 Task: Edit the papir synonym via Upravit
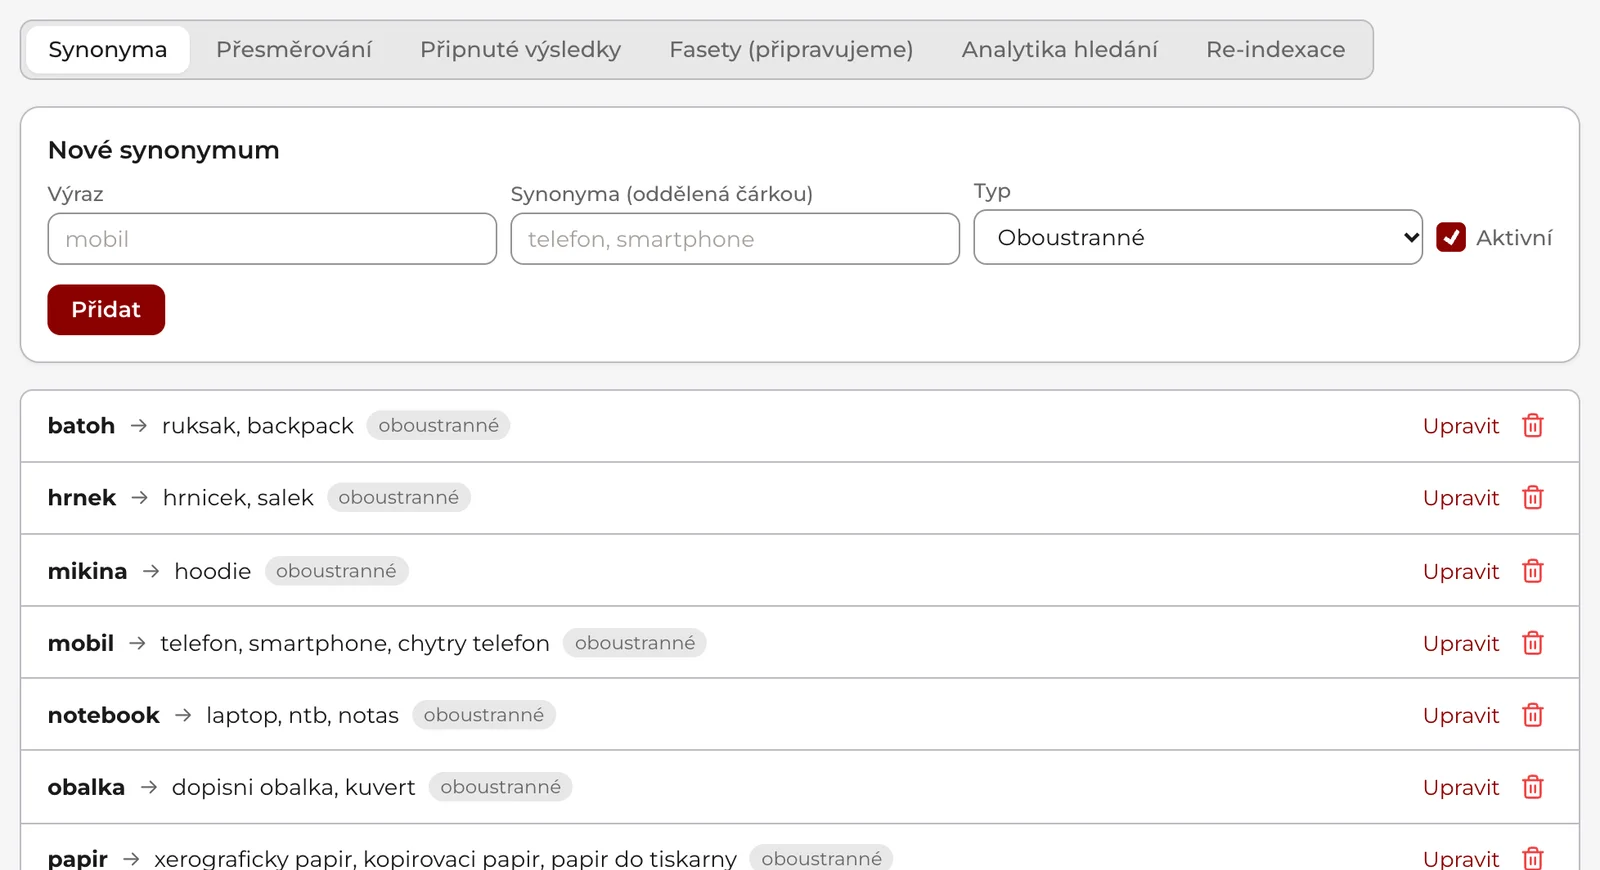tap(1461, 858)
